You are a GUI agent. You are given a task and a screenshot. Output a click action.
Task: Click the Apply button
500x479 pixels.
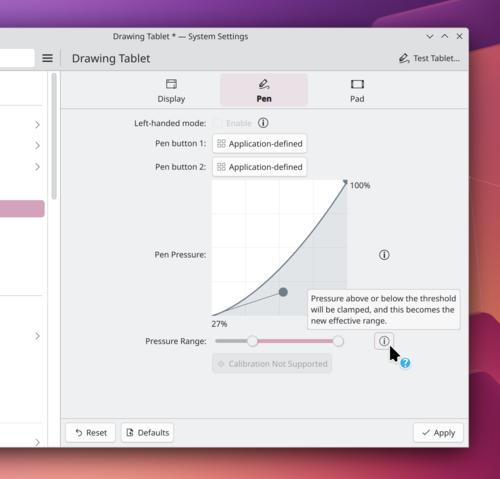click(438, 433)
